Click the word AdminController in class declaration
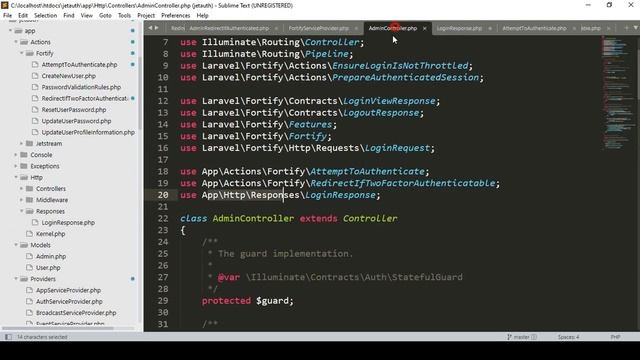 click(253, 218)
